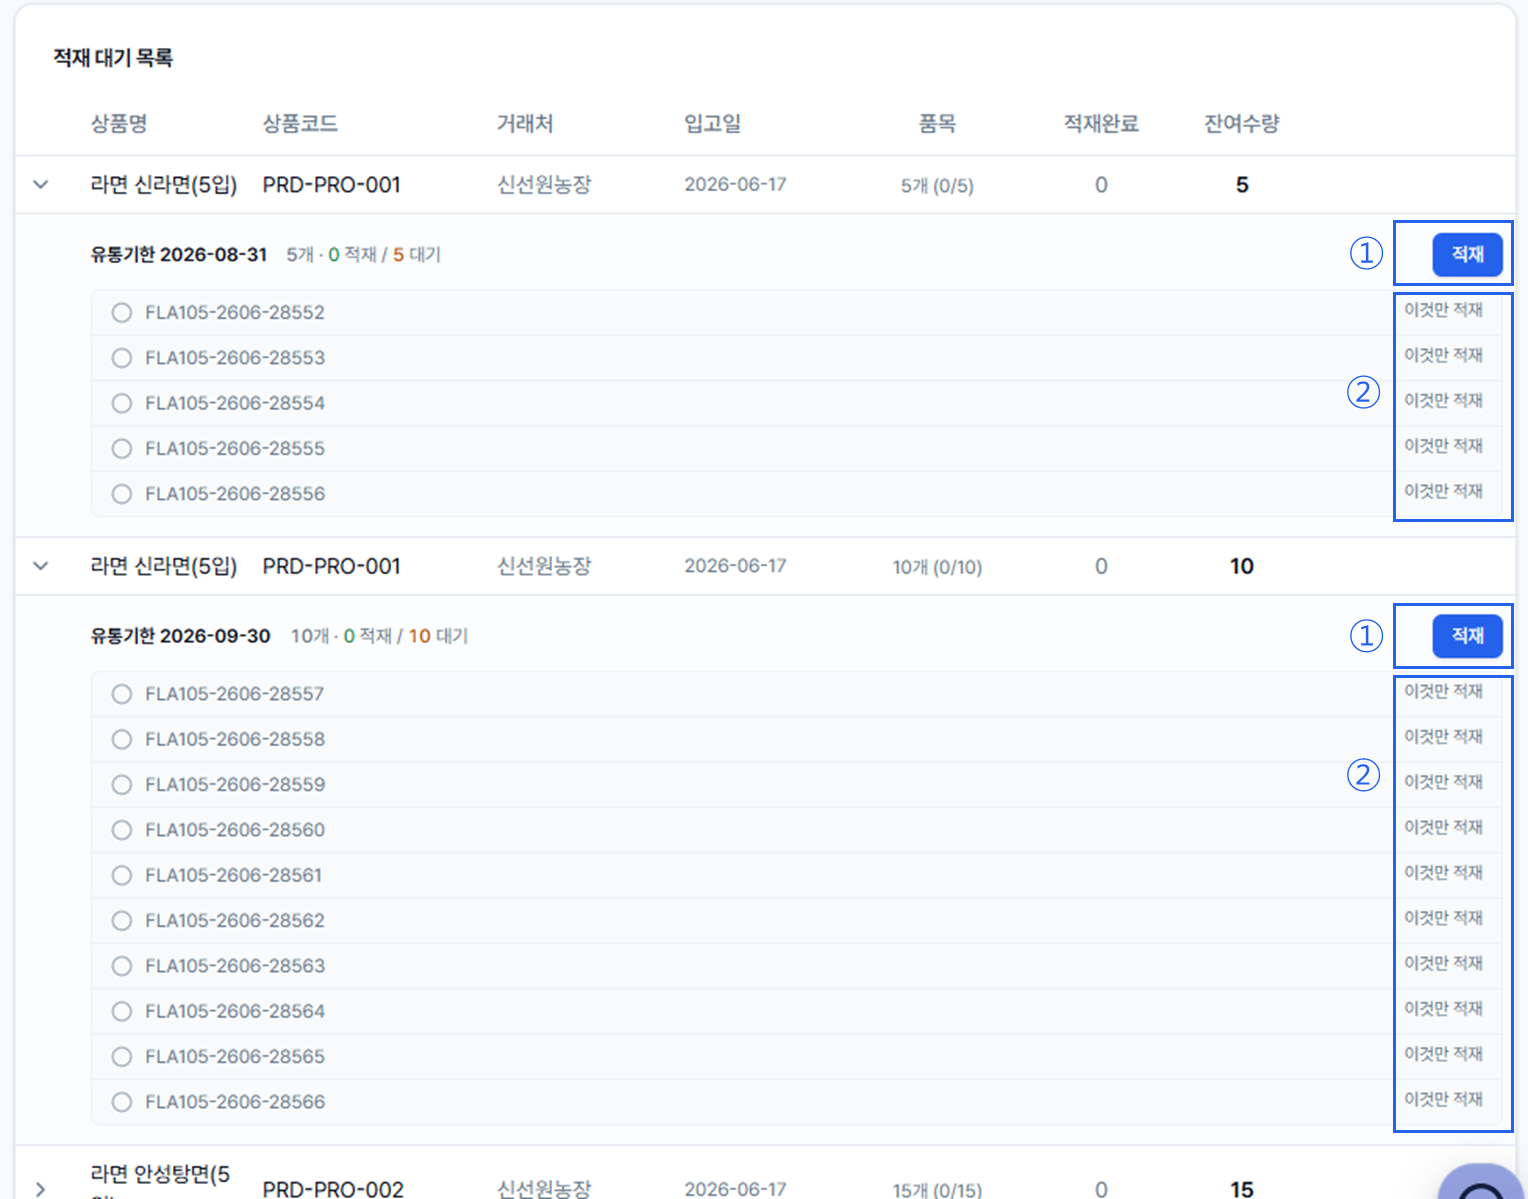
Task: Expand the 라면 안성탕면 PRD-PRO-002 row
Action: (x=41, y=1189)
